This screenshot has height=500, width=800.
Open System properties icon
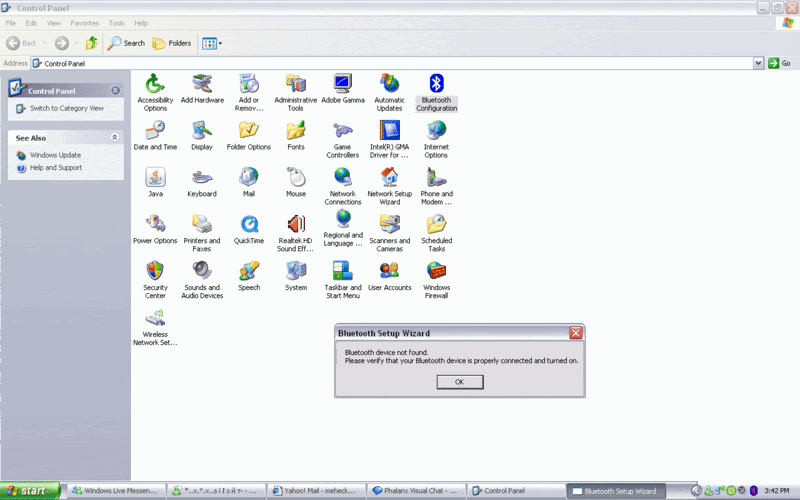point(295,277)
